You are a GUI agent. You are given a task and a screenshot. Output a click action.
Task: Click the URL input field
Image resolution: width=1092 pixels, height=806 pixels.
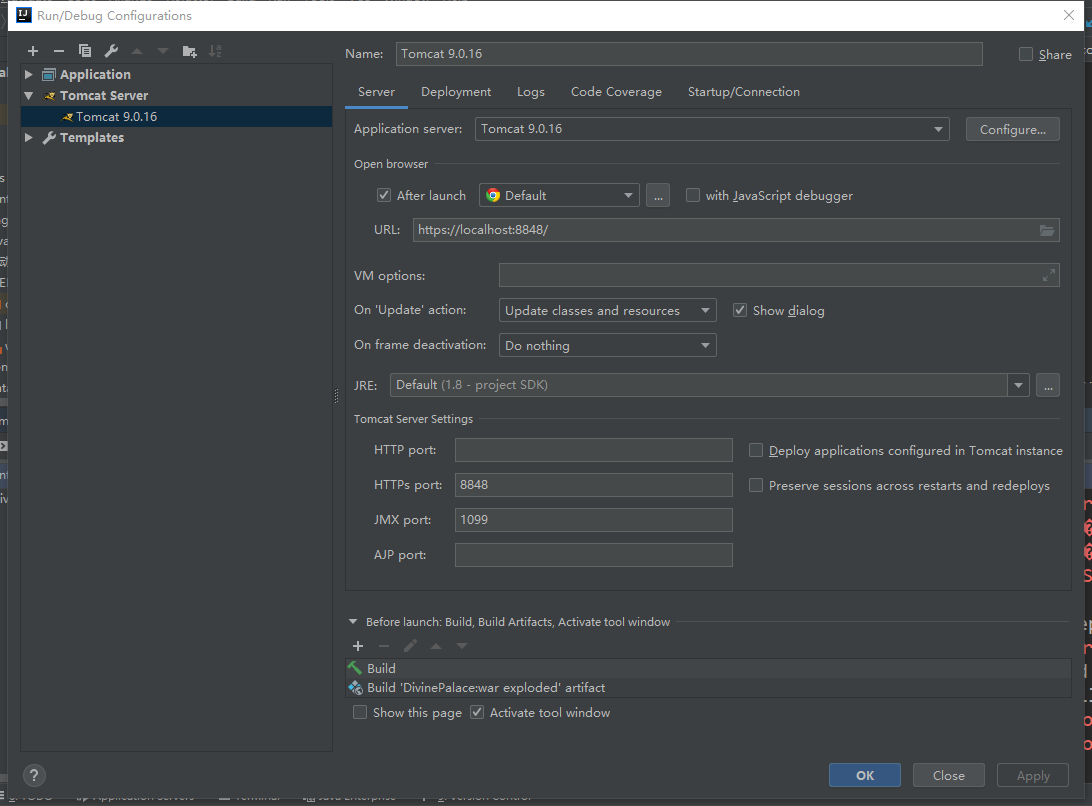736,230
